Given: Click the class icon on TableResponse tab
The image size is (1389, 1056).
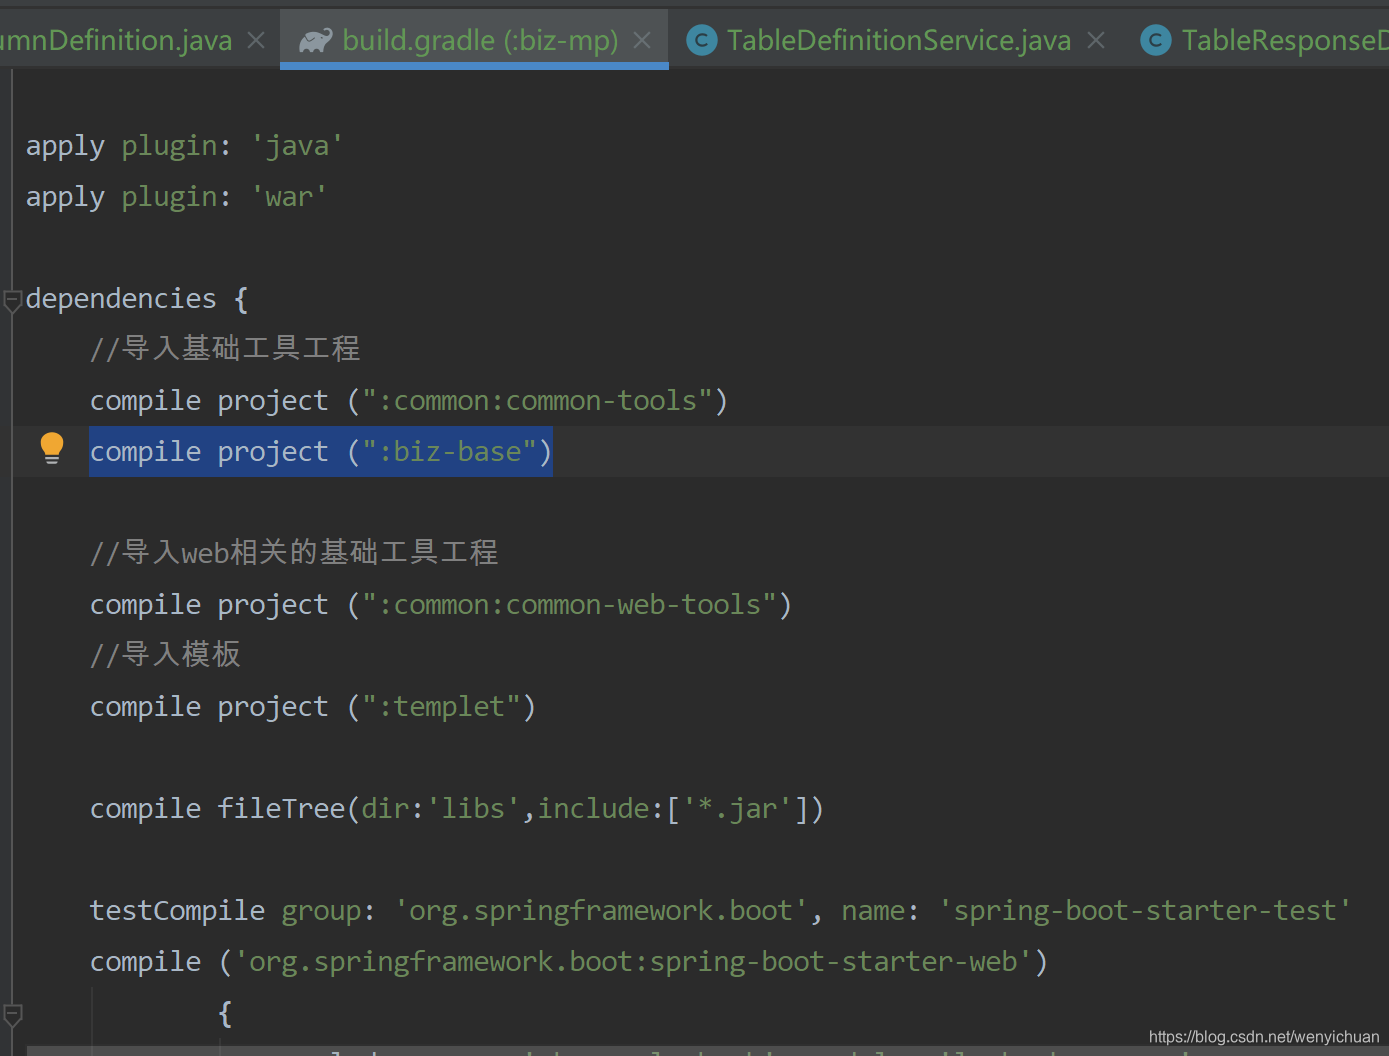Looking at the screenshot, I should pos(1156,40).
